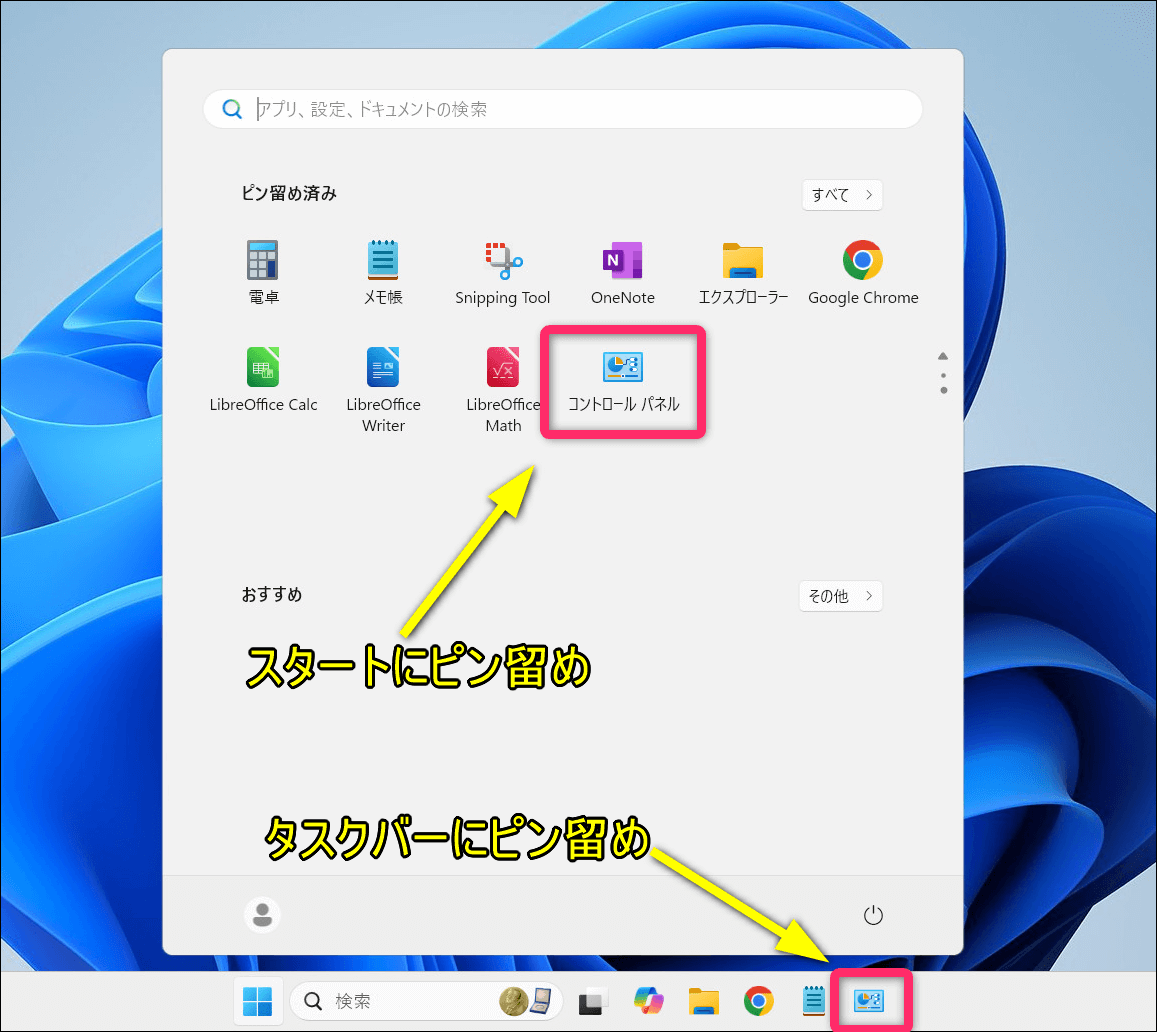
Task: Launch Google Chrome from Start menu
Action: pyautogui.click(x=863, y=271)
